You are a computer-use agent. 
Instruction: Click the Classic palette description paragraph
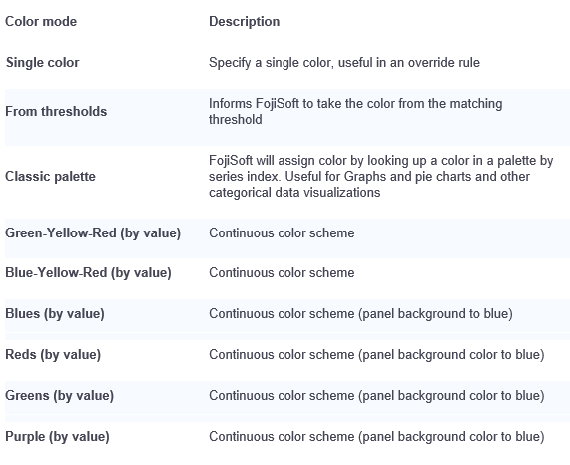tap(381, 176)
